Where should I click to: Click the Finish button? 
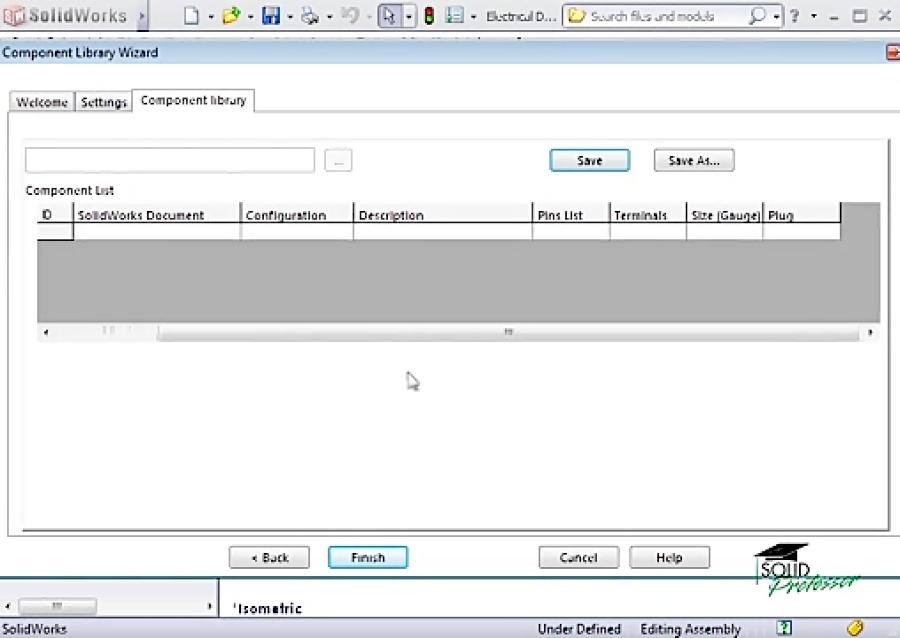(x=368, y=557)
